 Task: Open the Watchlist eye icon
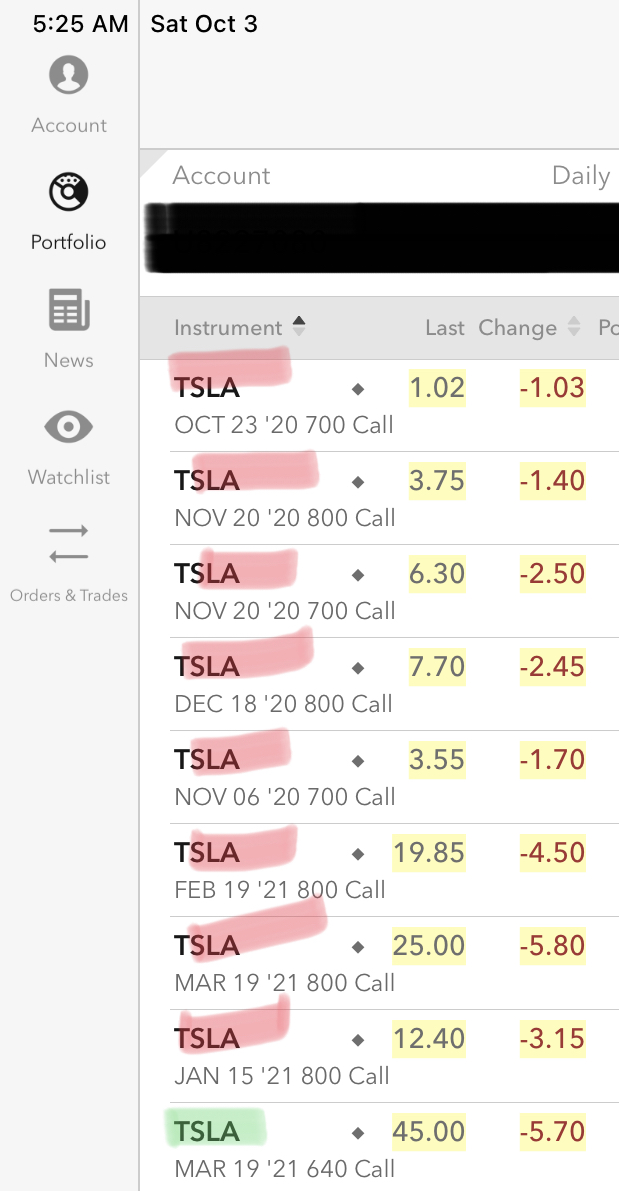[x=69, y=428]
